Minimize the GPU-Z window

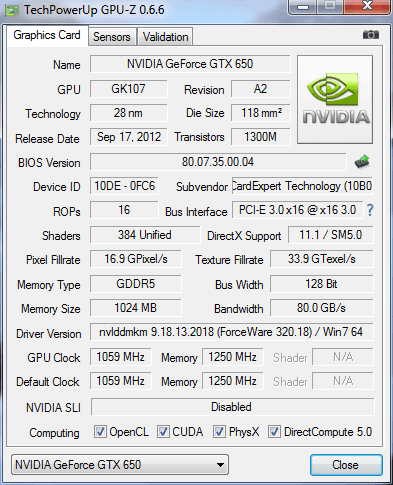tap(303, 7)
